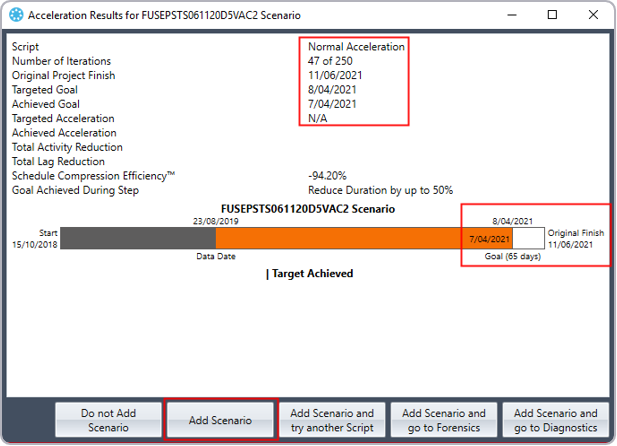617x446 pixels.
Task: Choose Add Scenario and go to Forensics
Action: pos(443,420)
